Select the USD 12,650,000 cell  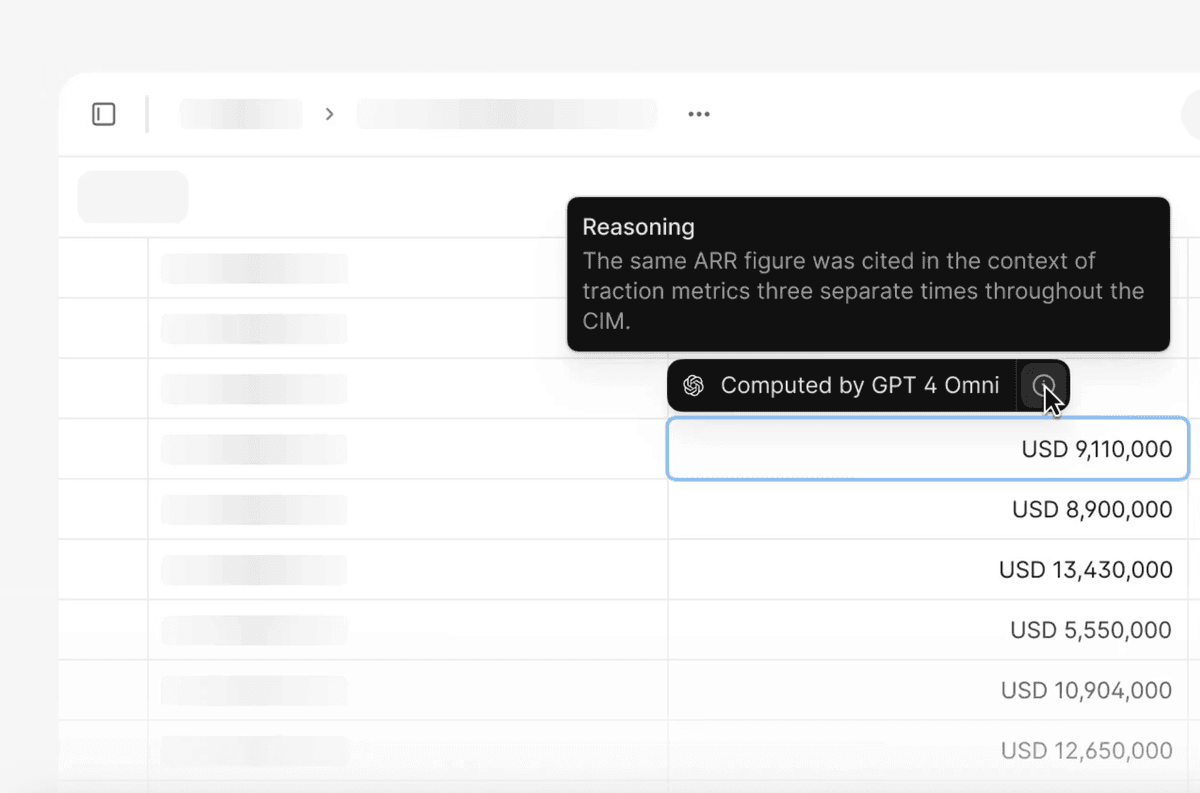(x=927, y=750)
